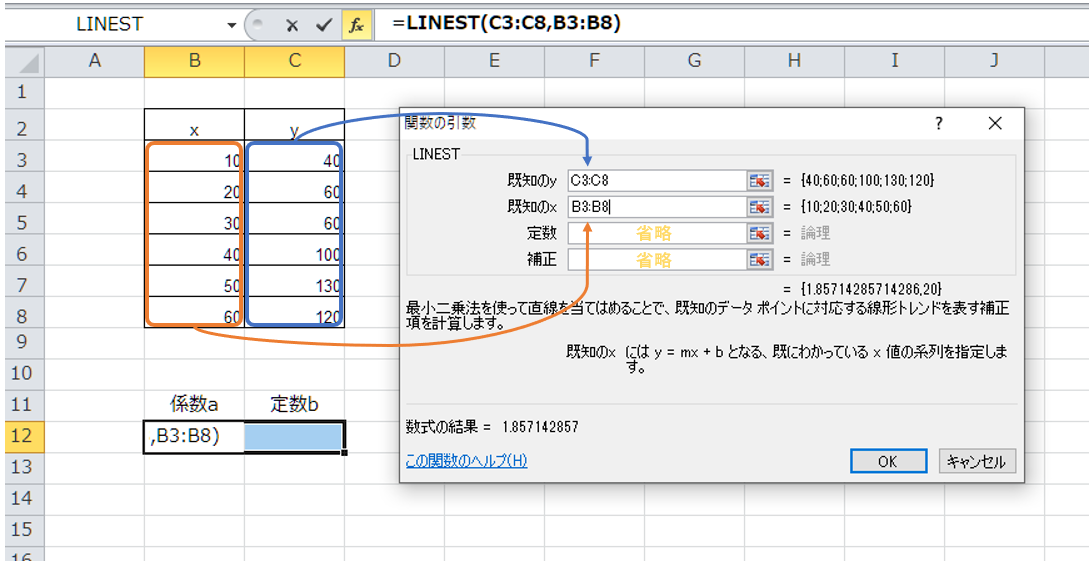Viewport: 1090px width, 571px height.
Task: Select column A header
Action: click(x=95, y=61)
